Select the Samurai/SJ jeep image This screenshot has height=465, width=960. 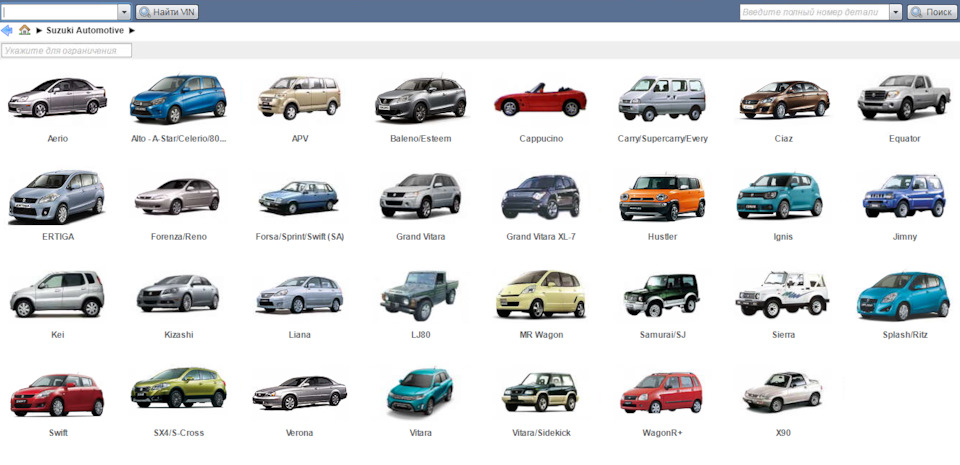661,295
